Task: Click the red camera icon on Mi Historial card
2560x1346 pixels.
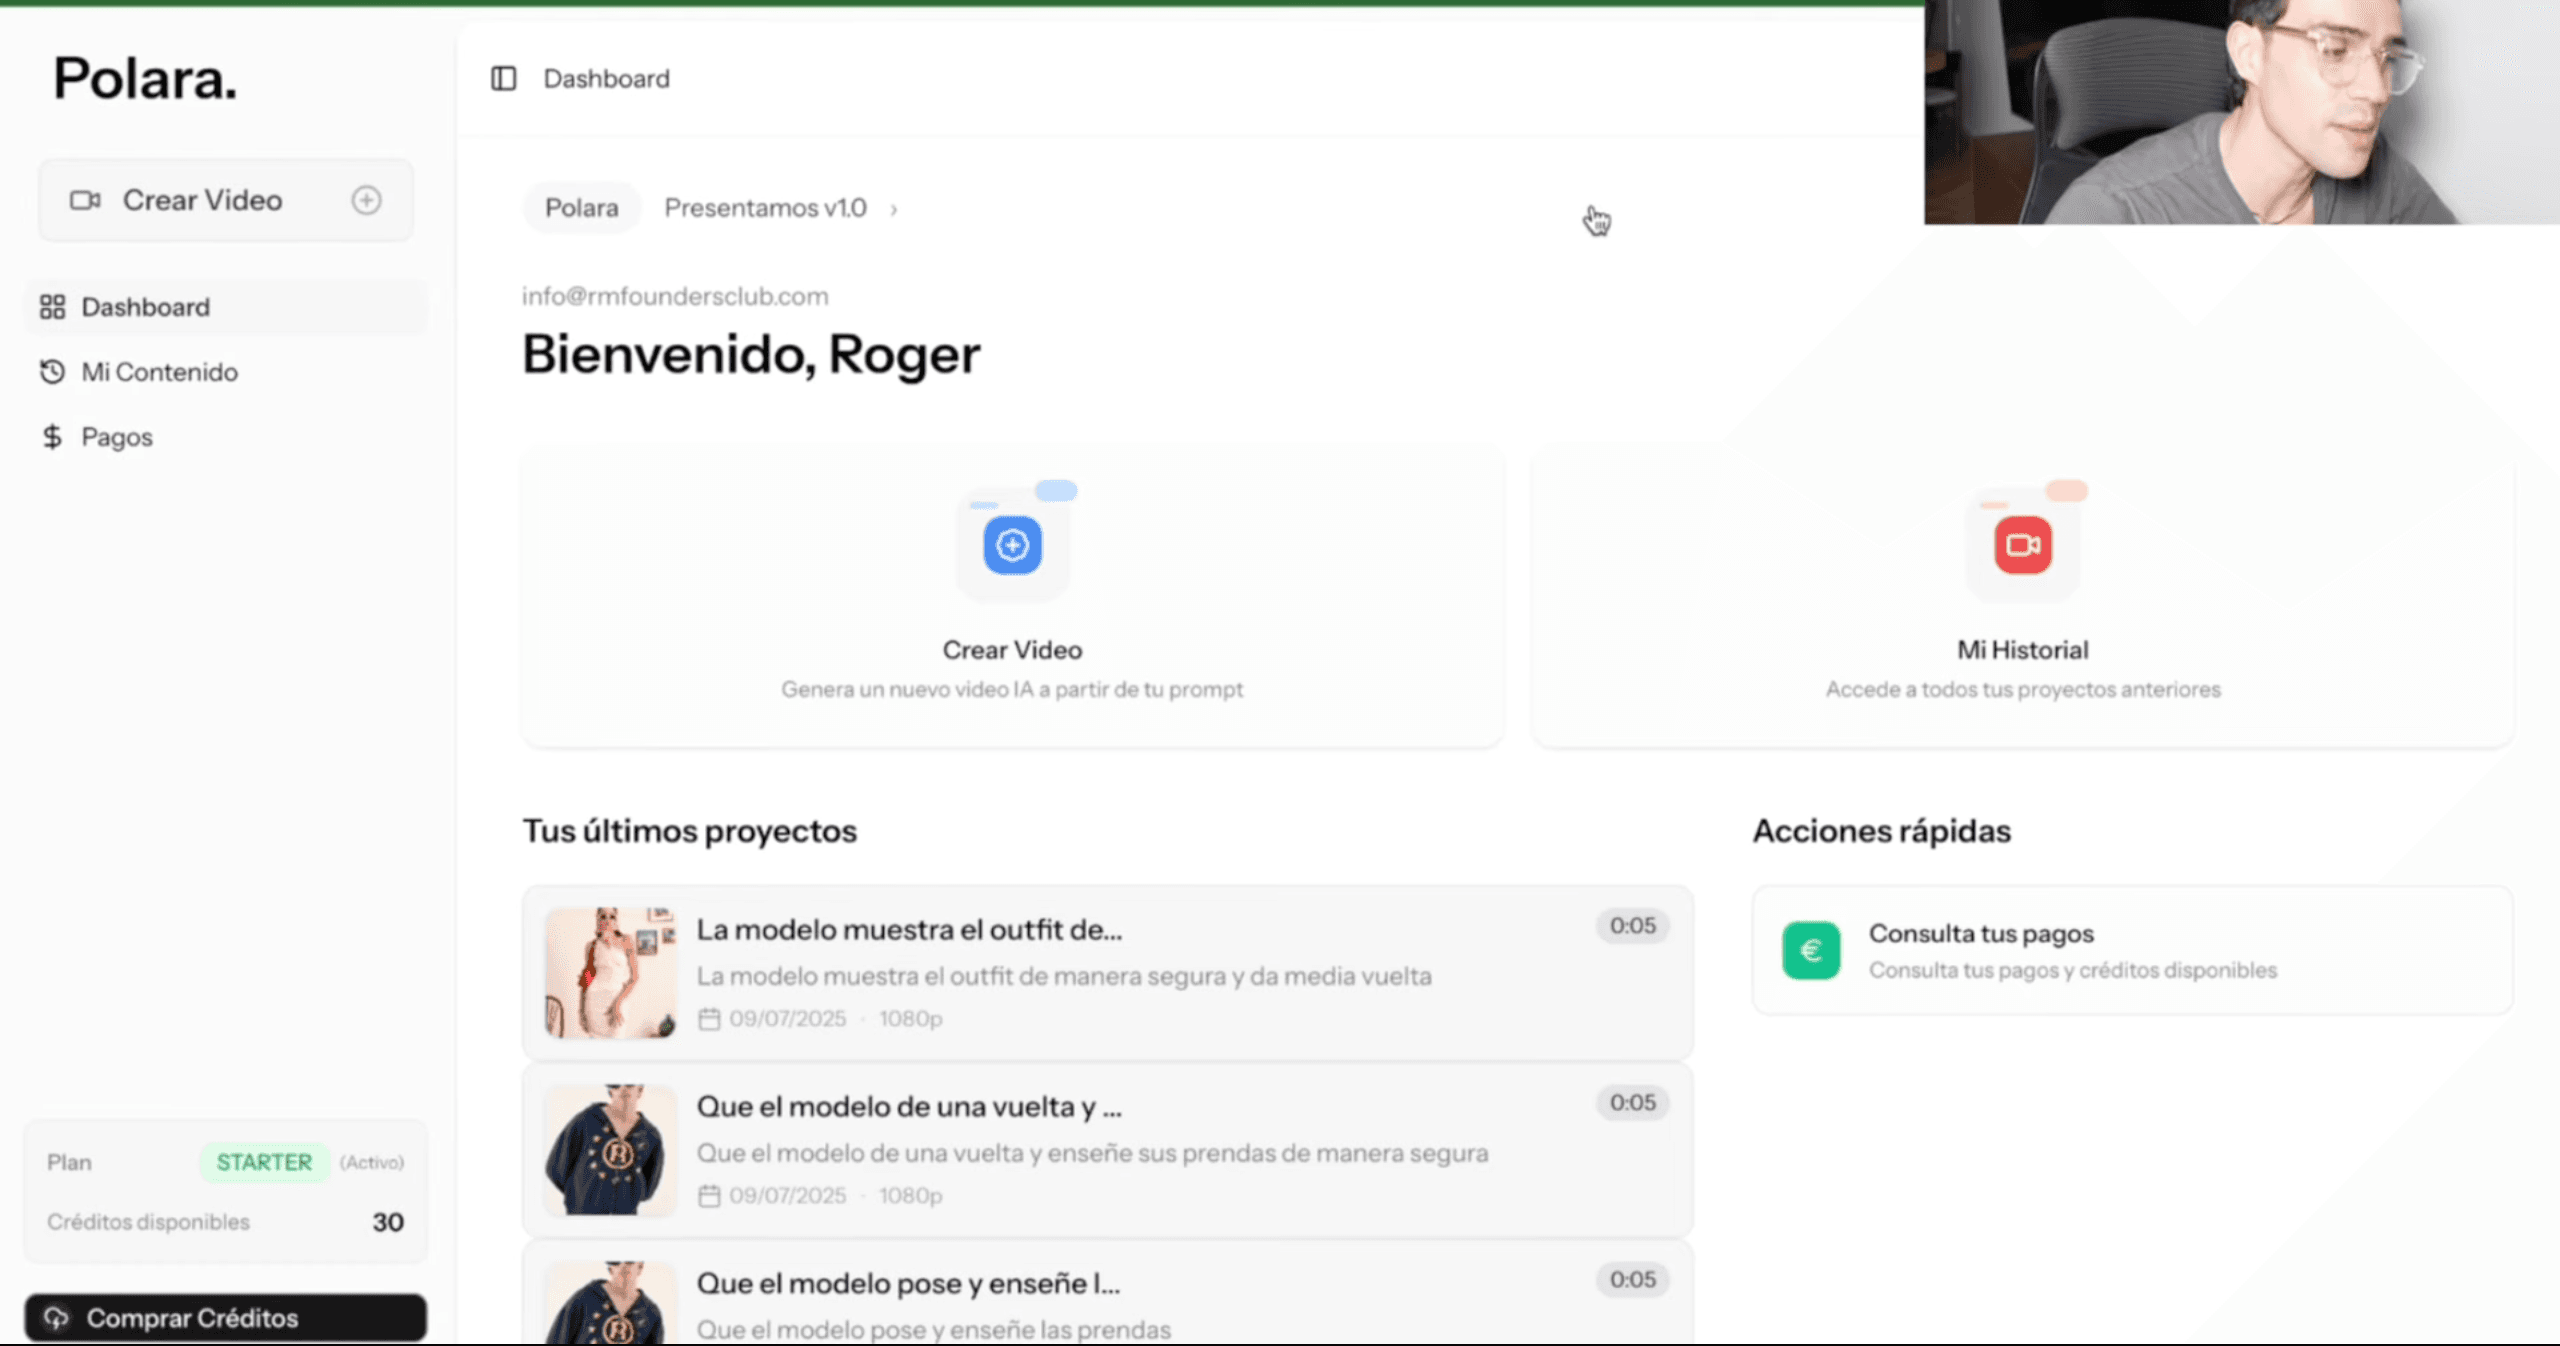Action: tap(2022, 543)
